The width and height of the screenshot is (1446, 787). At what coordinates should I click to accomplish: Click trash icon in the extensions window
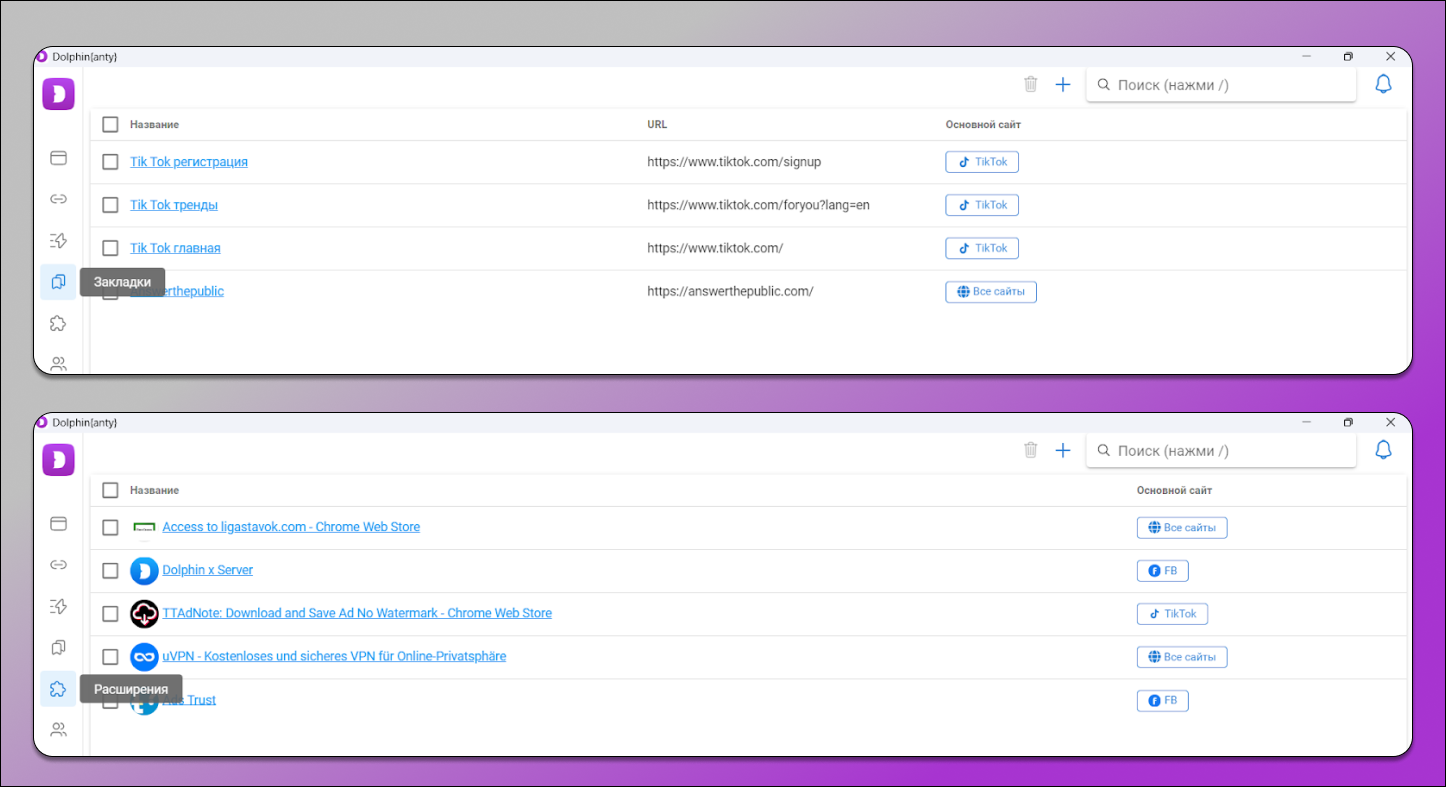(1031, 450)
